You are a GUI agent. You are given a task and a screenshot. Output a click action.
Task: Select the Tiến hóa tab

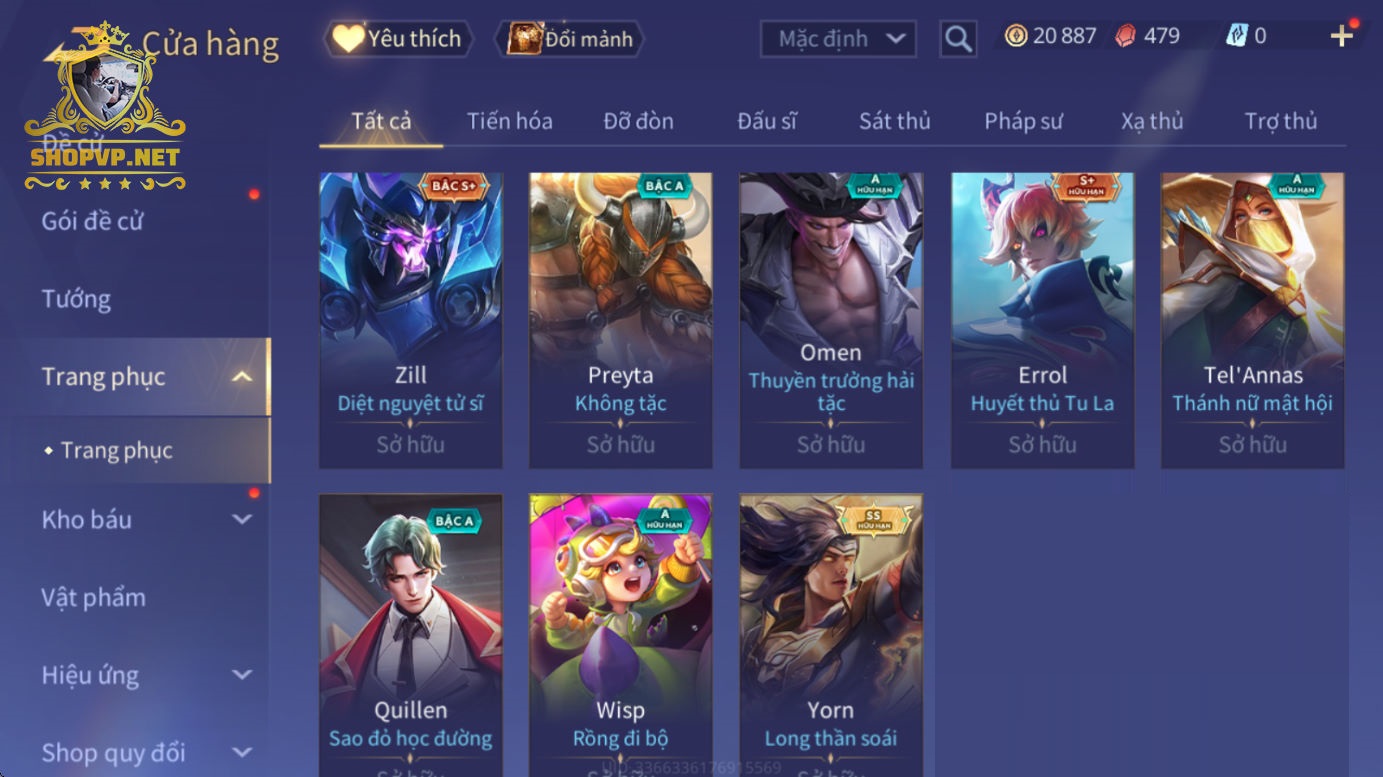pos(509,121)
